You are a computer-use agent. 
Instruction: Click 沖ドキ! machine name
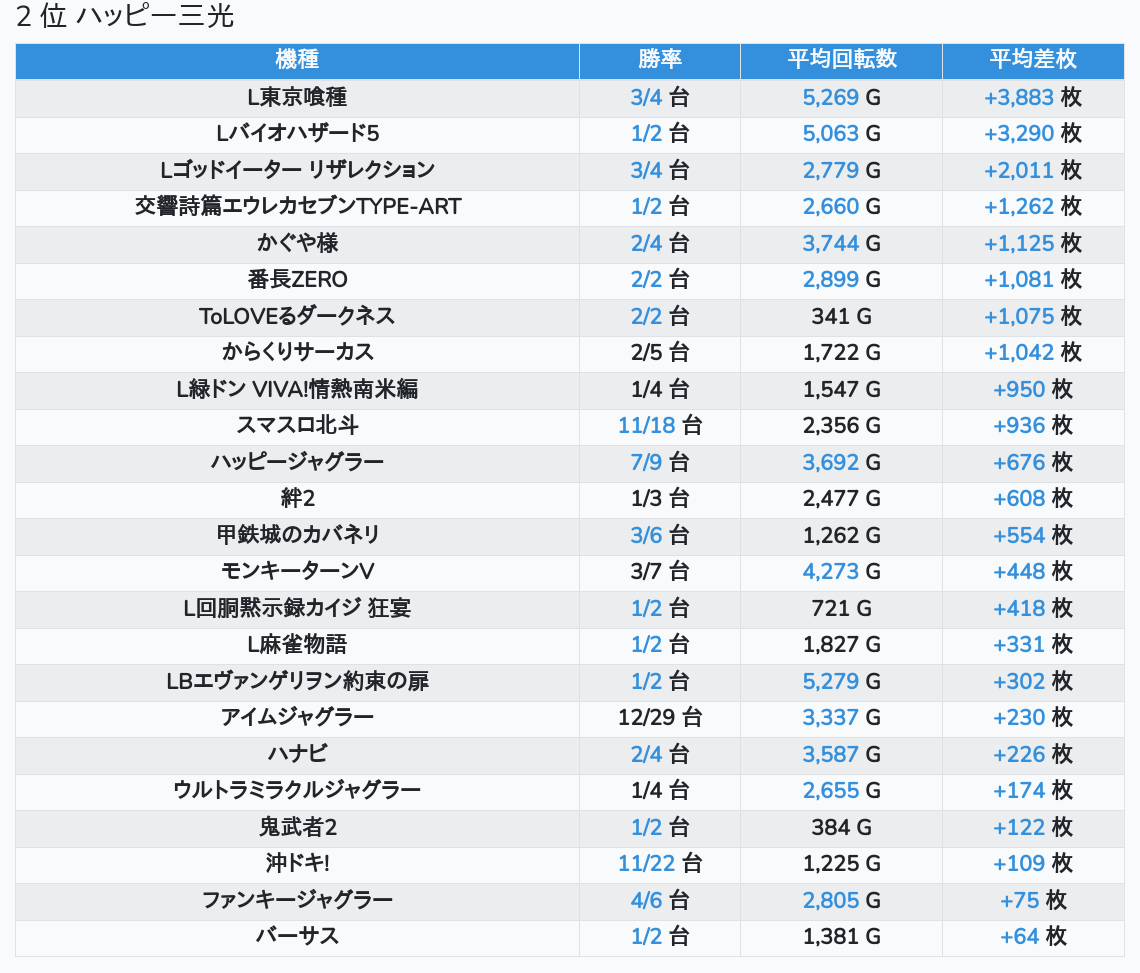click(297, 863)
